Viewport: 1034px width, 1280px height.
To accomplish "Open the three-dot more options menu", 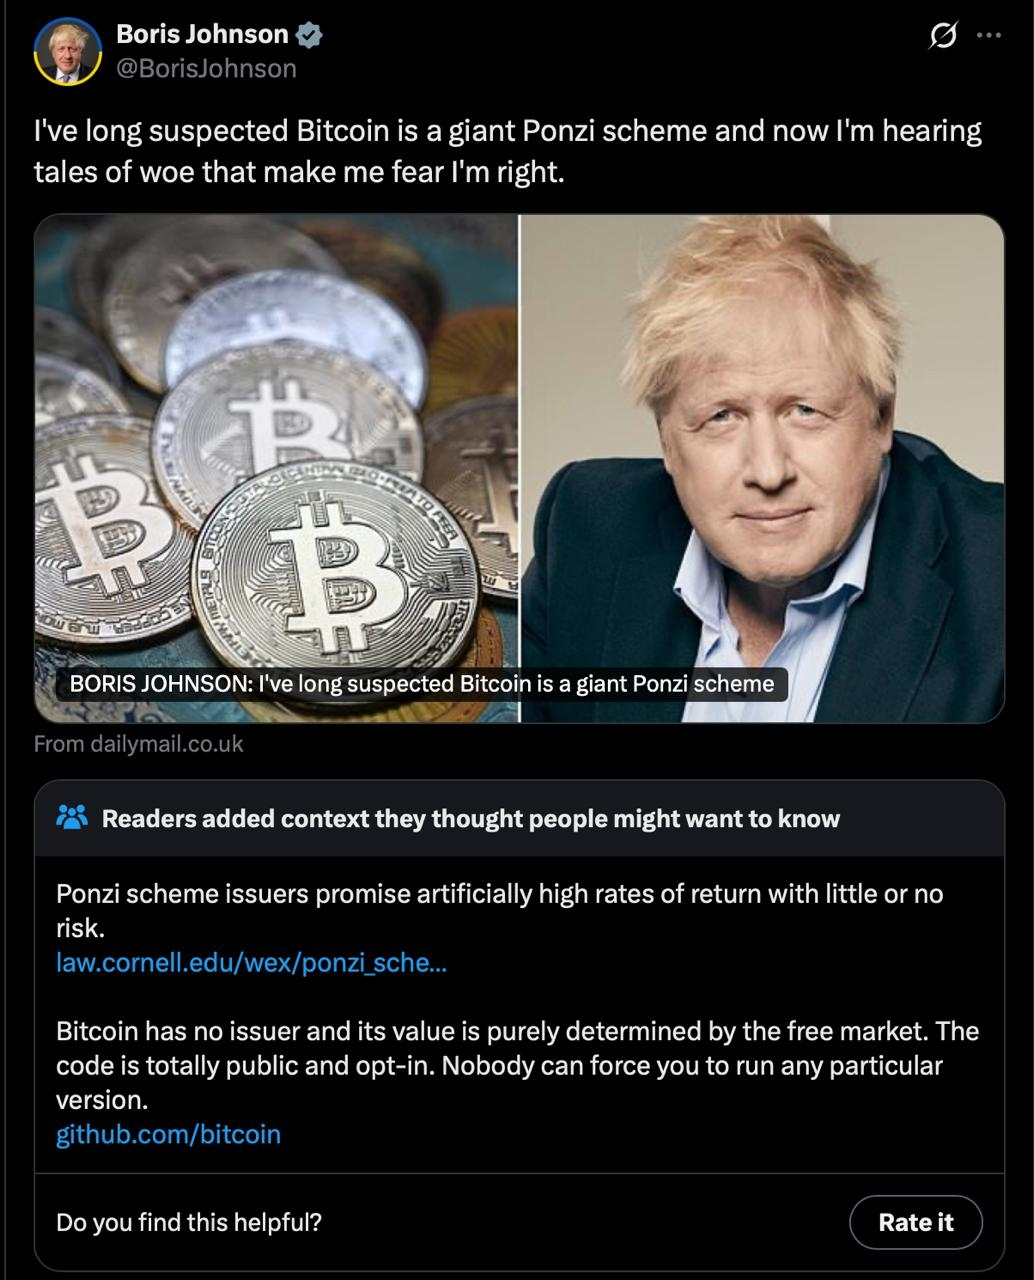I will pyautogui.click(x=989, y=36).
